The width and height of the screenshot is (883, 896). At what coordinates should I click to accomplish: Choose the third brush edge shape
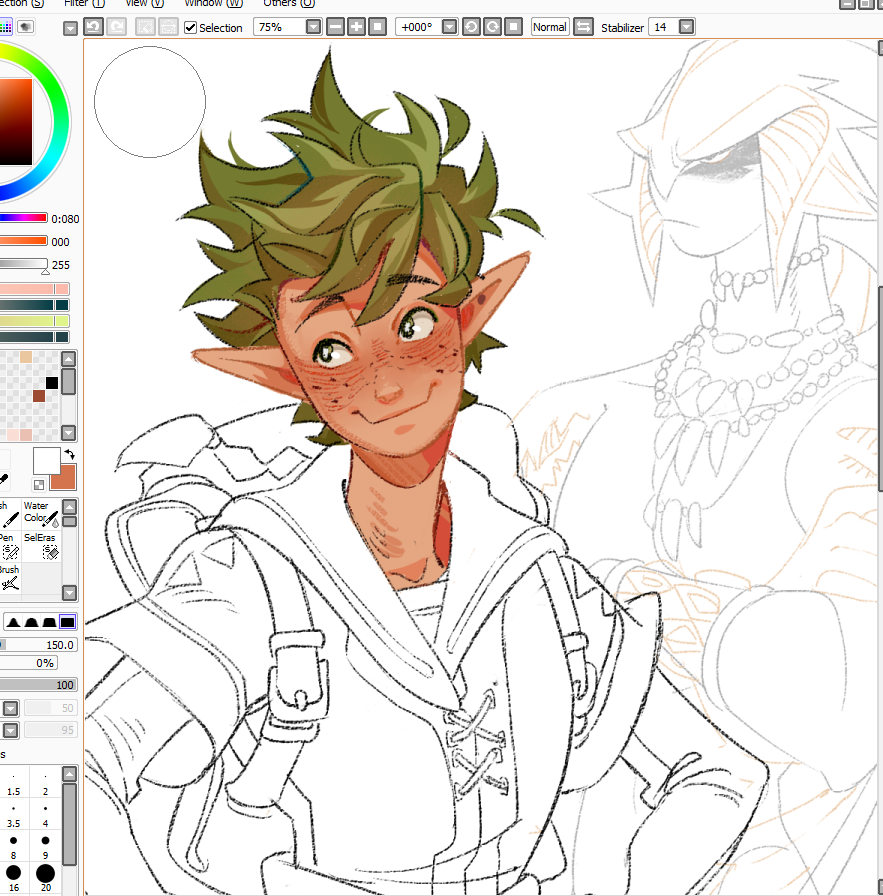[x=50, y=622]
